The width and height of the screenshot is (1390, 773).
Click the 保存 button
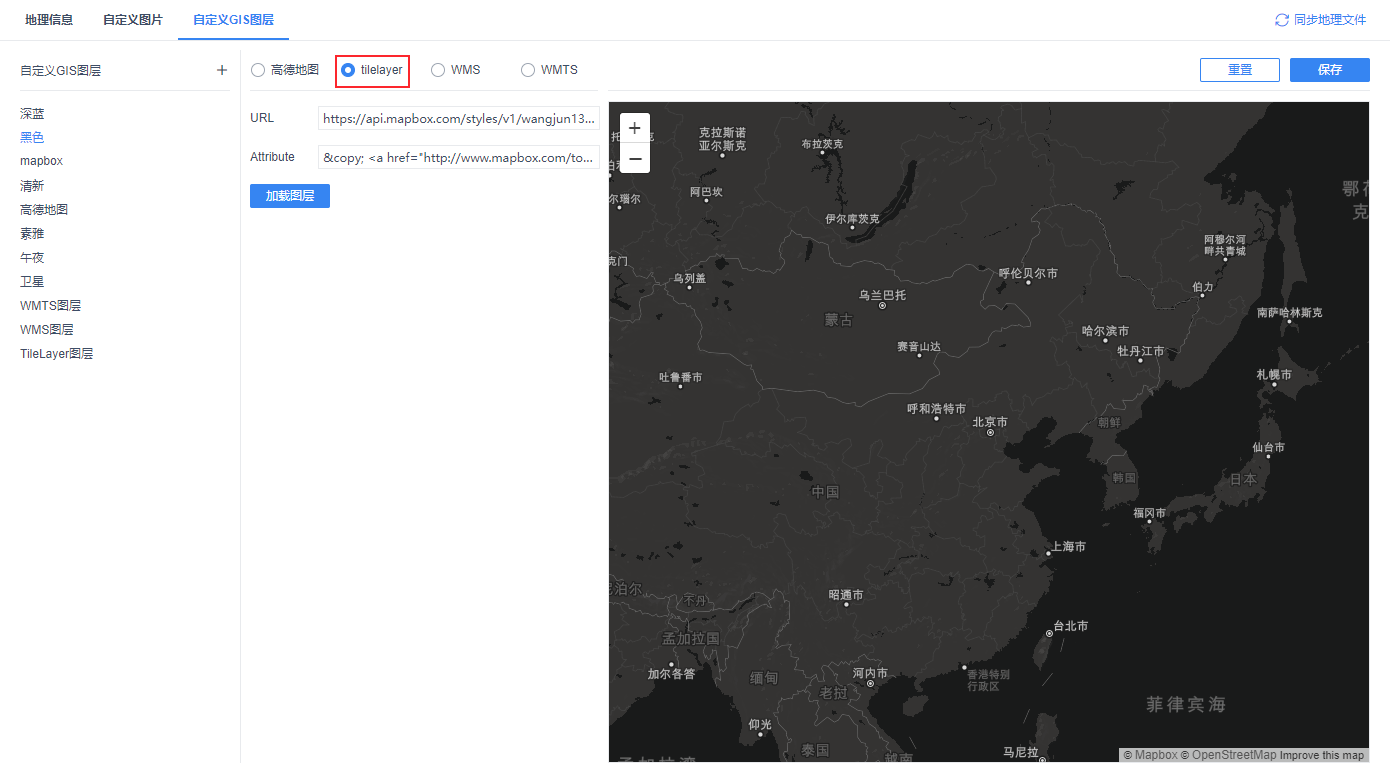pos(1330,70)
